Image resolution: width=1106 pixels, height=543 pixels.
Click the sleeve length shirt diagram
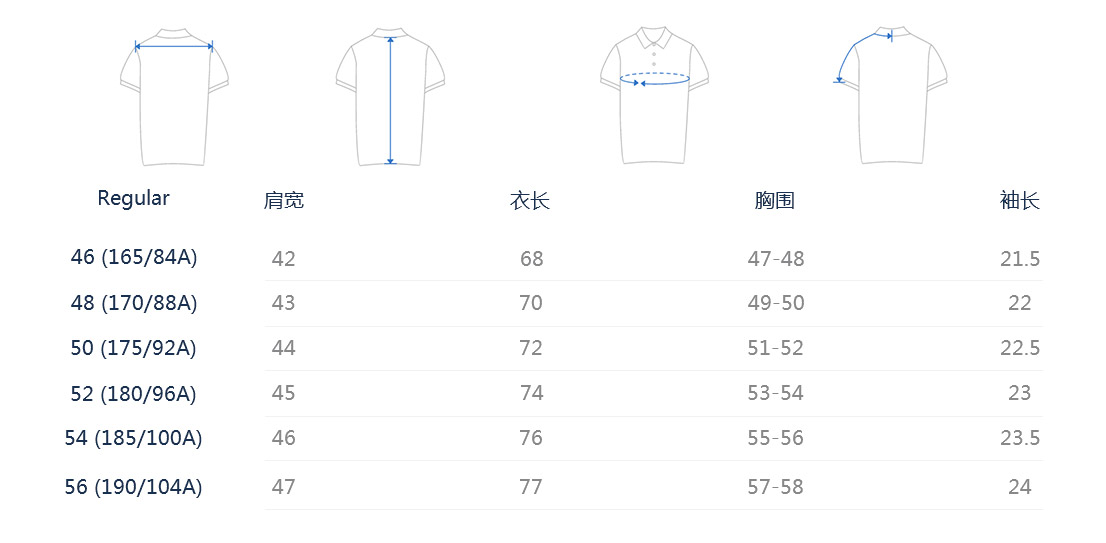pyautogui.click(x=890, y=95)
